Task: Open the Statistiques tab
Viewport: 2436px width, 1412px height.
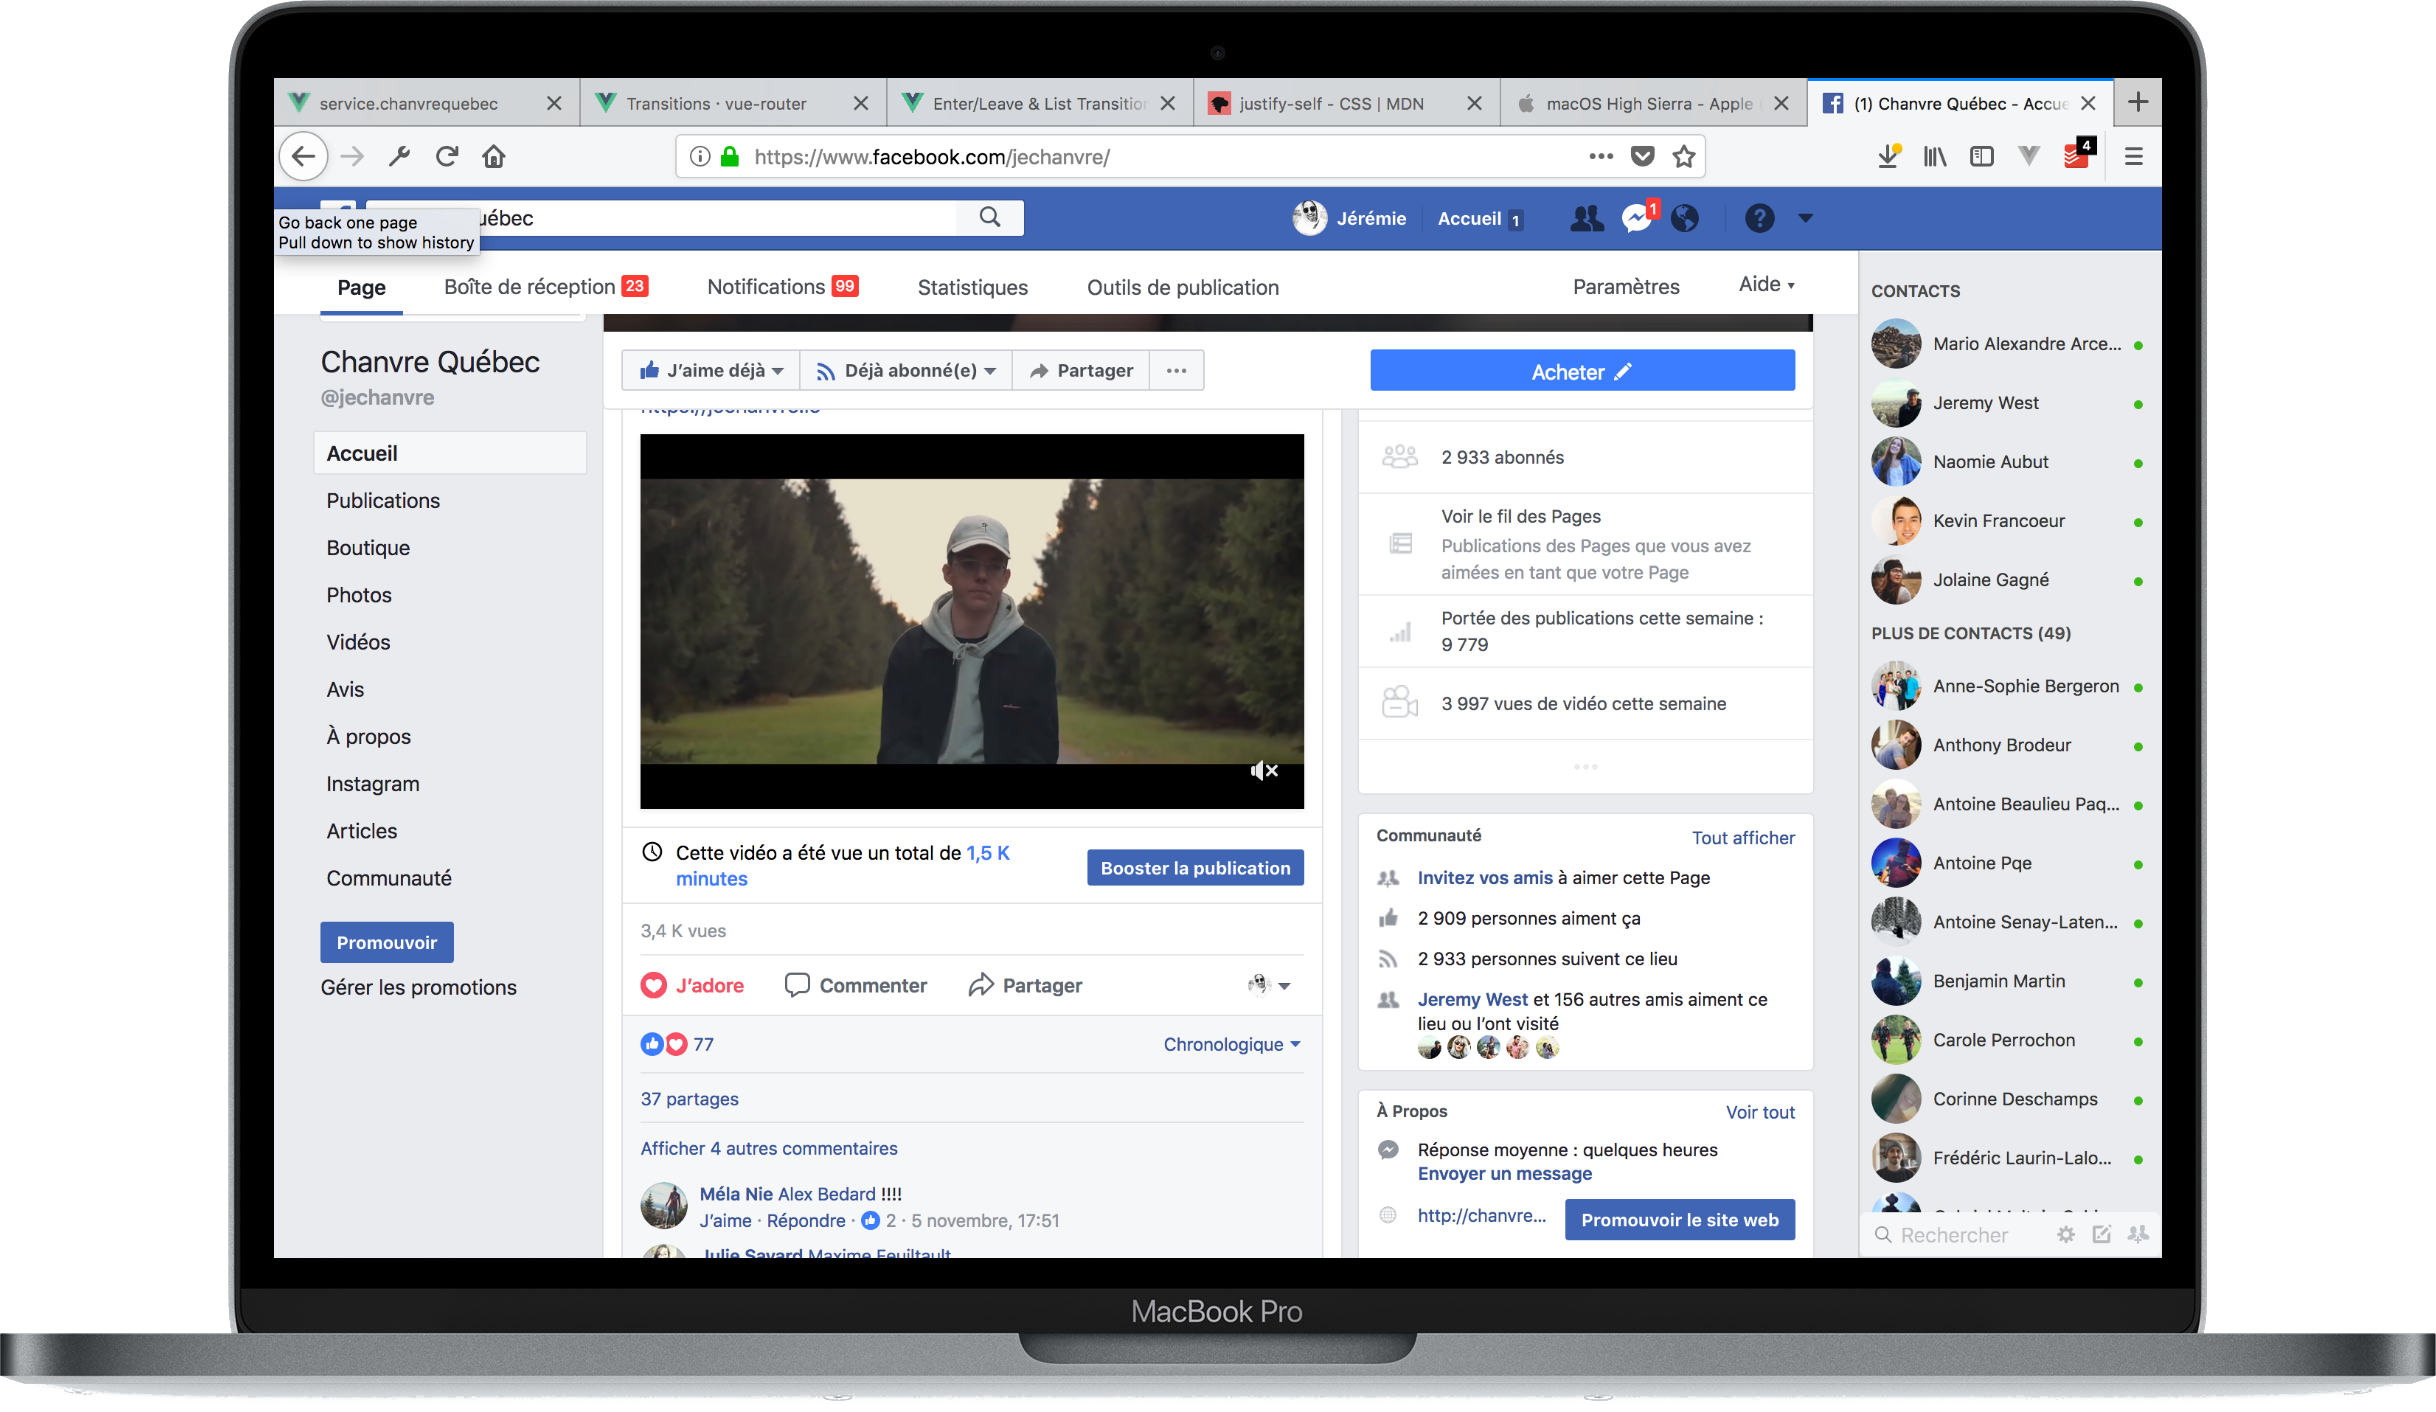Action: 972,288
